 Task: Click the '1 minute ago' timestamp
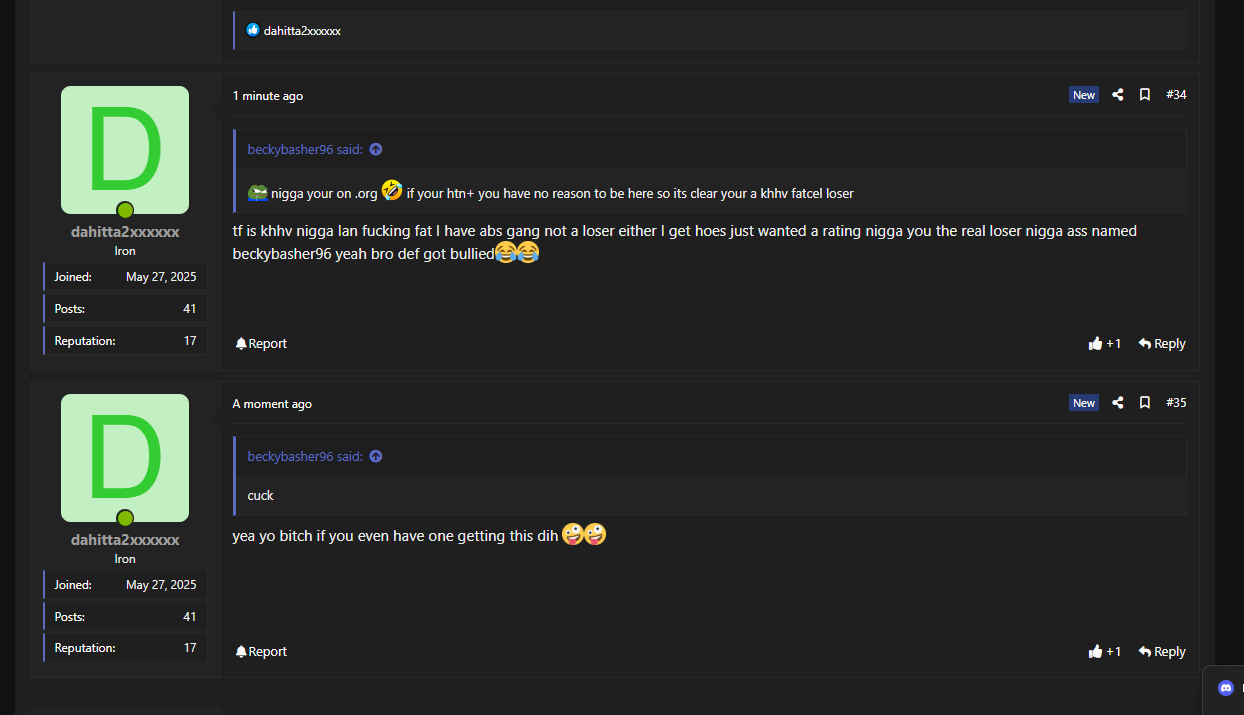click(268, 96)
